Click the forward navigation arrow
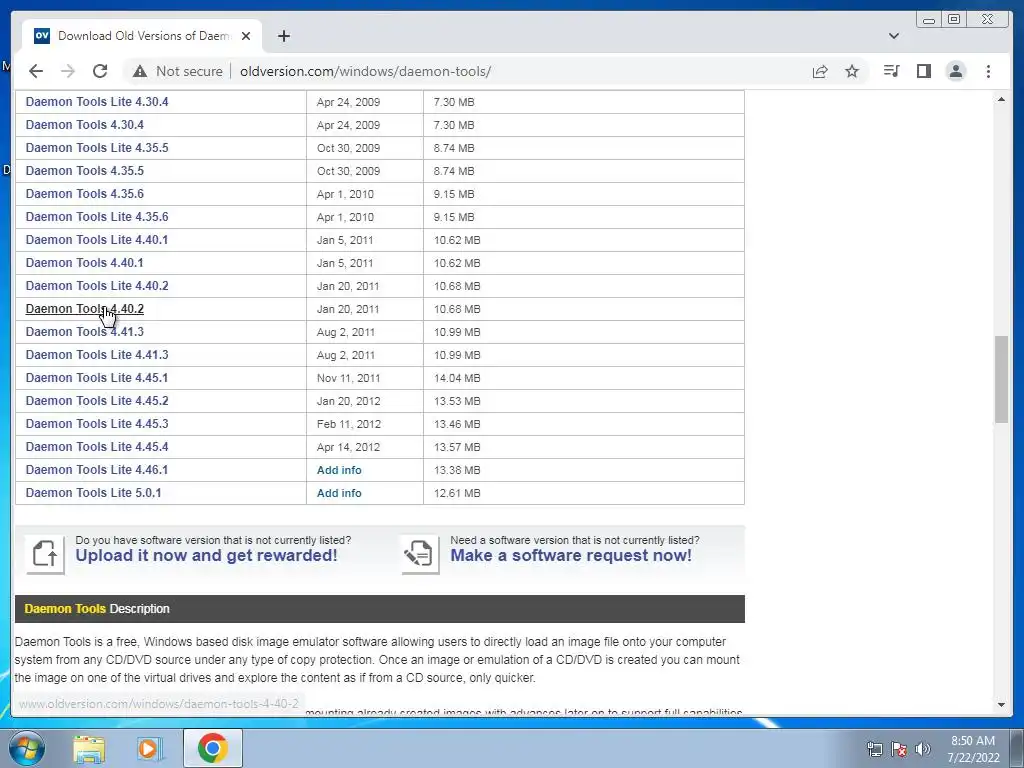 pyautogui.click(x=68, y=71)
